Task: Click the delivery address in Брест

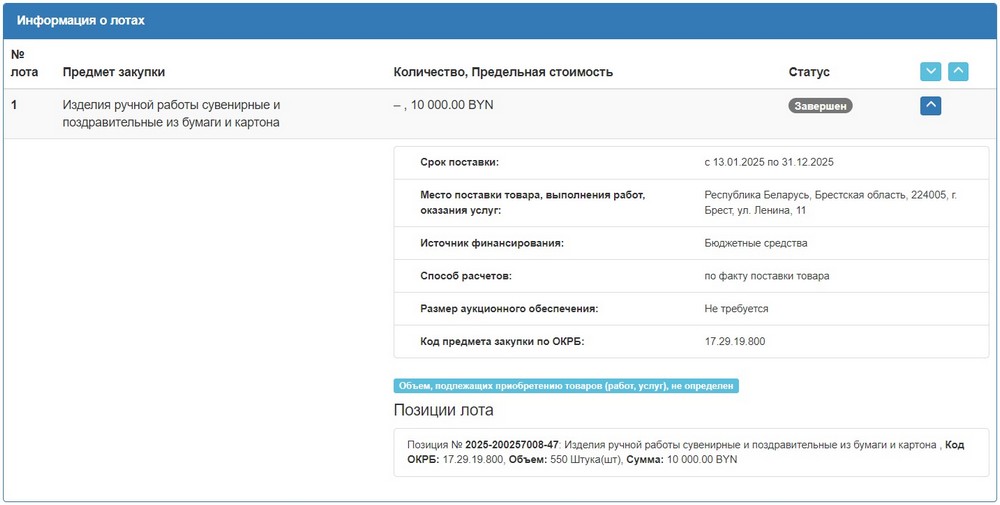Action: point(829,202)
